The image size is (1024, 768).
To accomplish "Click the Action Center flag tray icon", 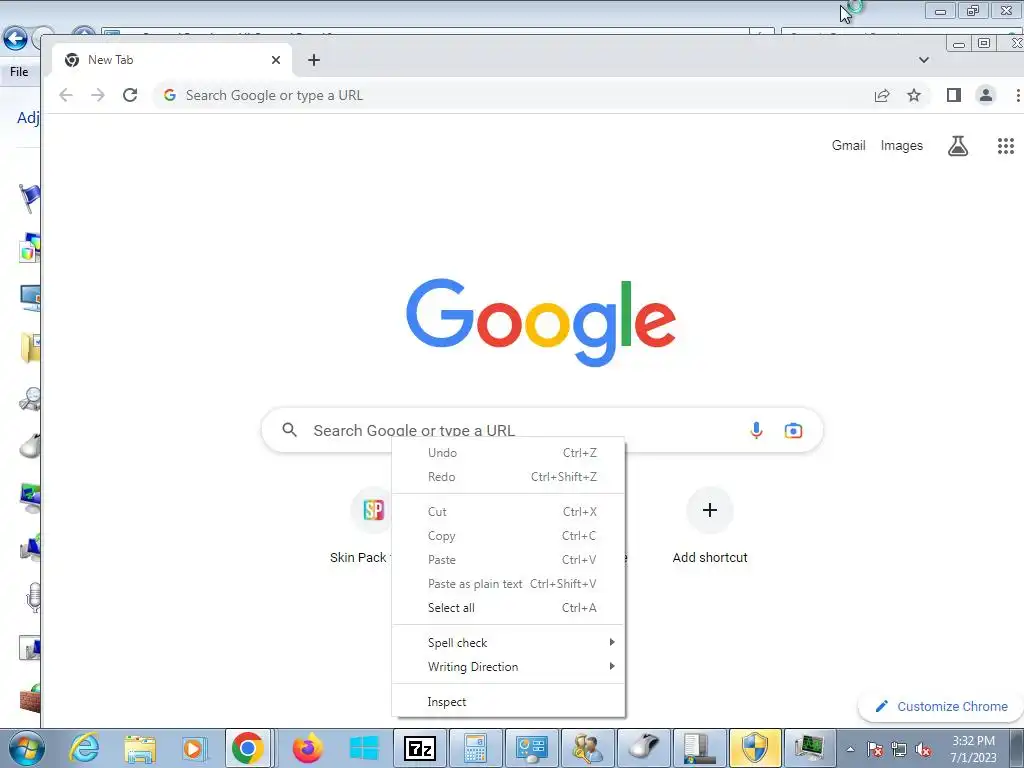I will pyautogui.click(x=875, y=749).
